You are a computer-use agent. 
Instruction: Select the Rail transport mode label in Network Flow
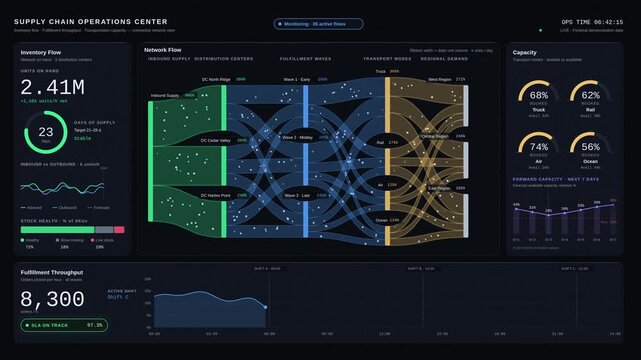coord(380,143)
